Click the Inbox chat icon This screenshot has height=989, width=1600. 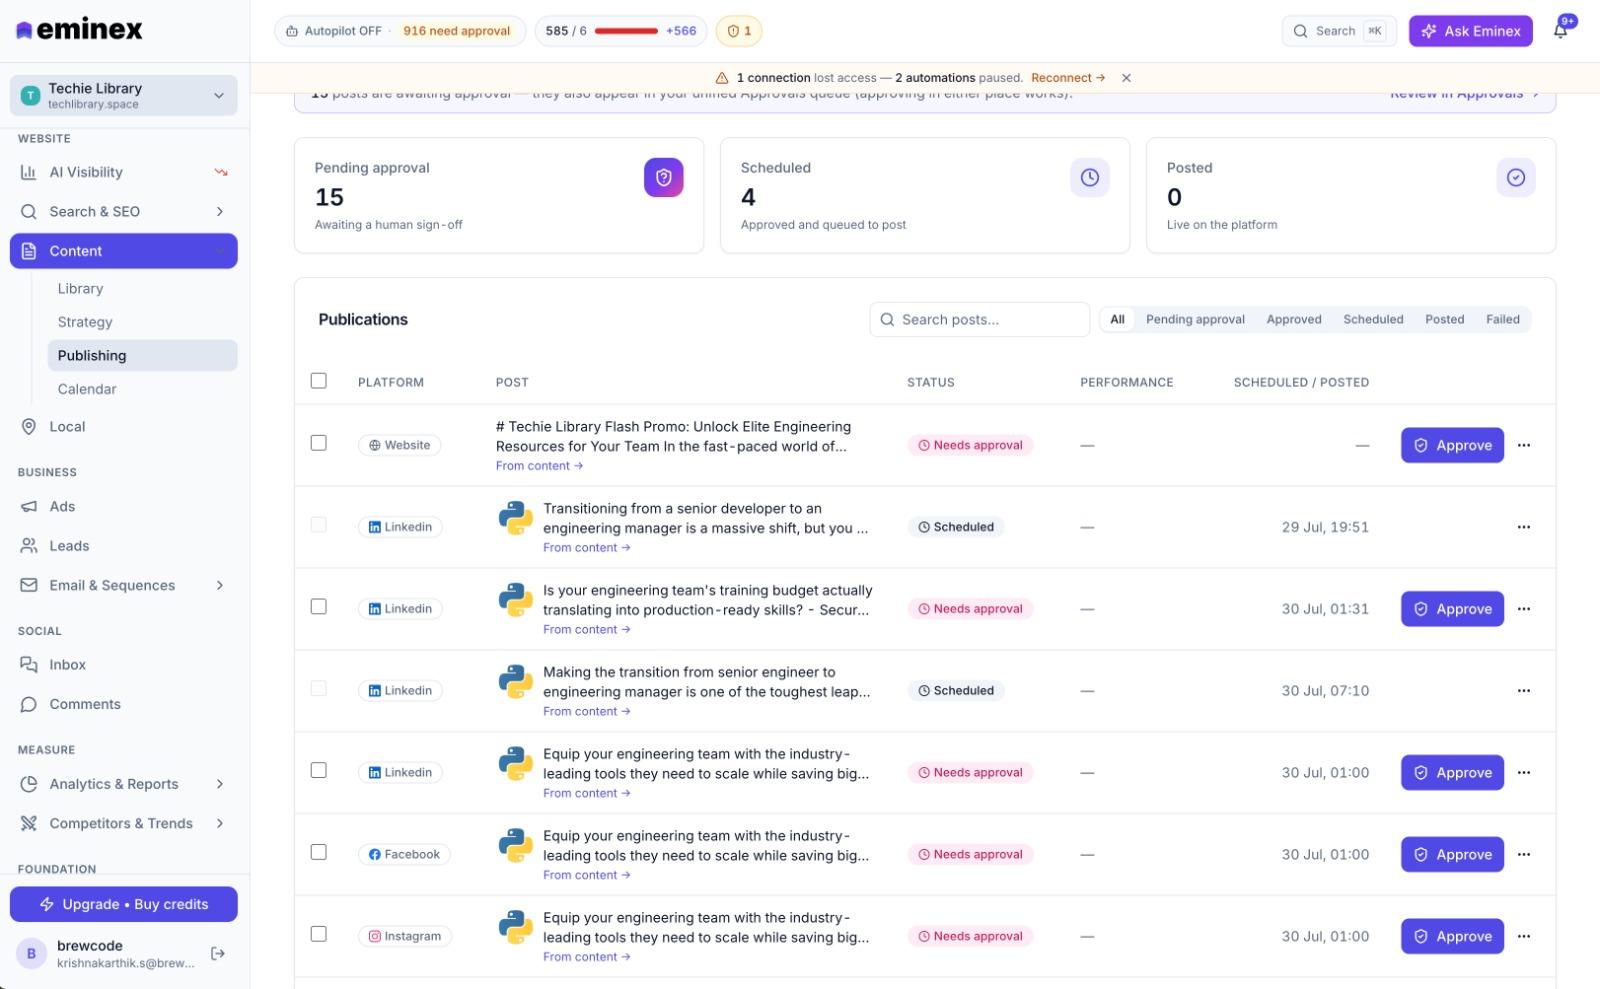click(28, 664)
